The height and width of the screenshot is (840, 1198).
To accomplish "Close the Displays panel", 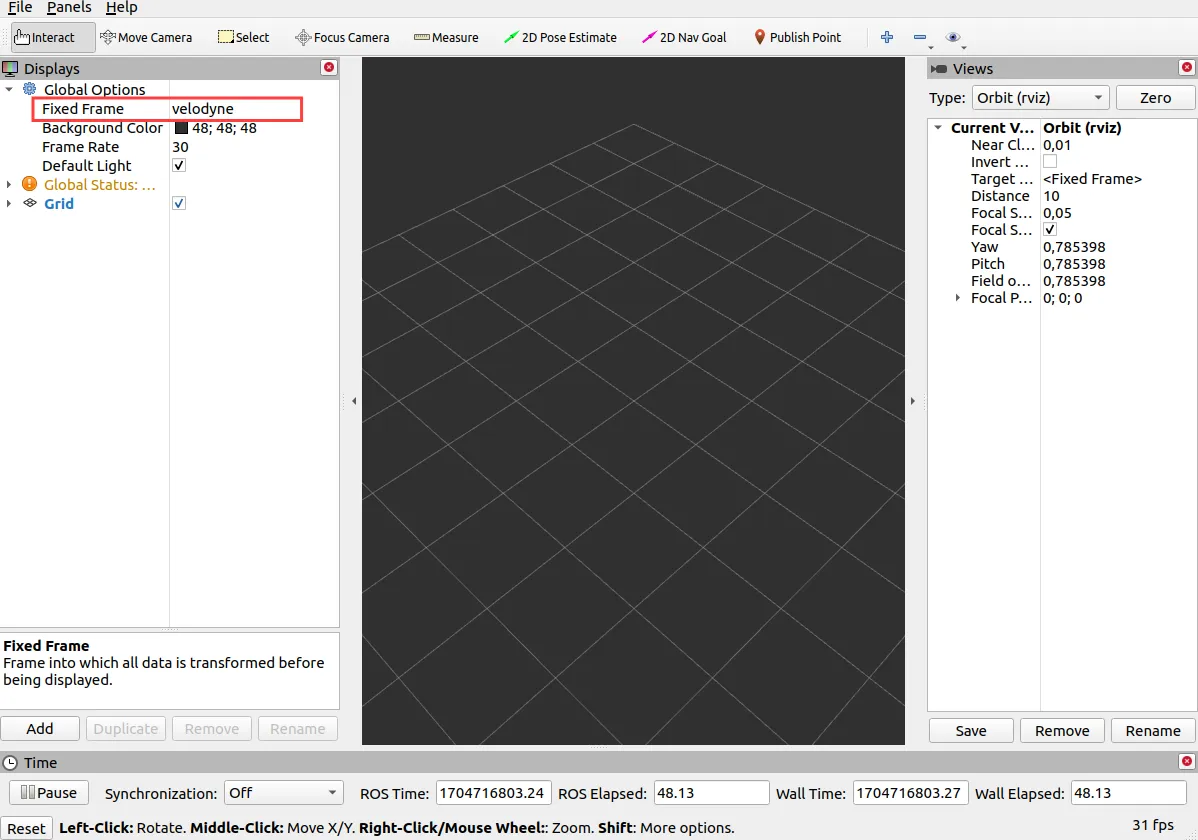I will coord(329,68).
